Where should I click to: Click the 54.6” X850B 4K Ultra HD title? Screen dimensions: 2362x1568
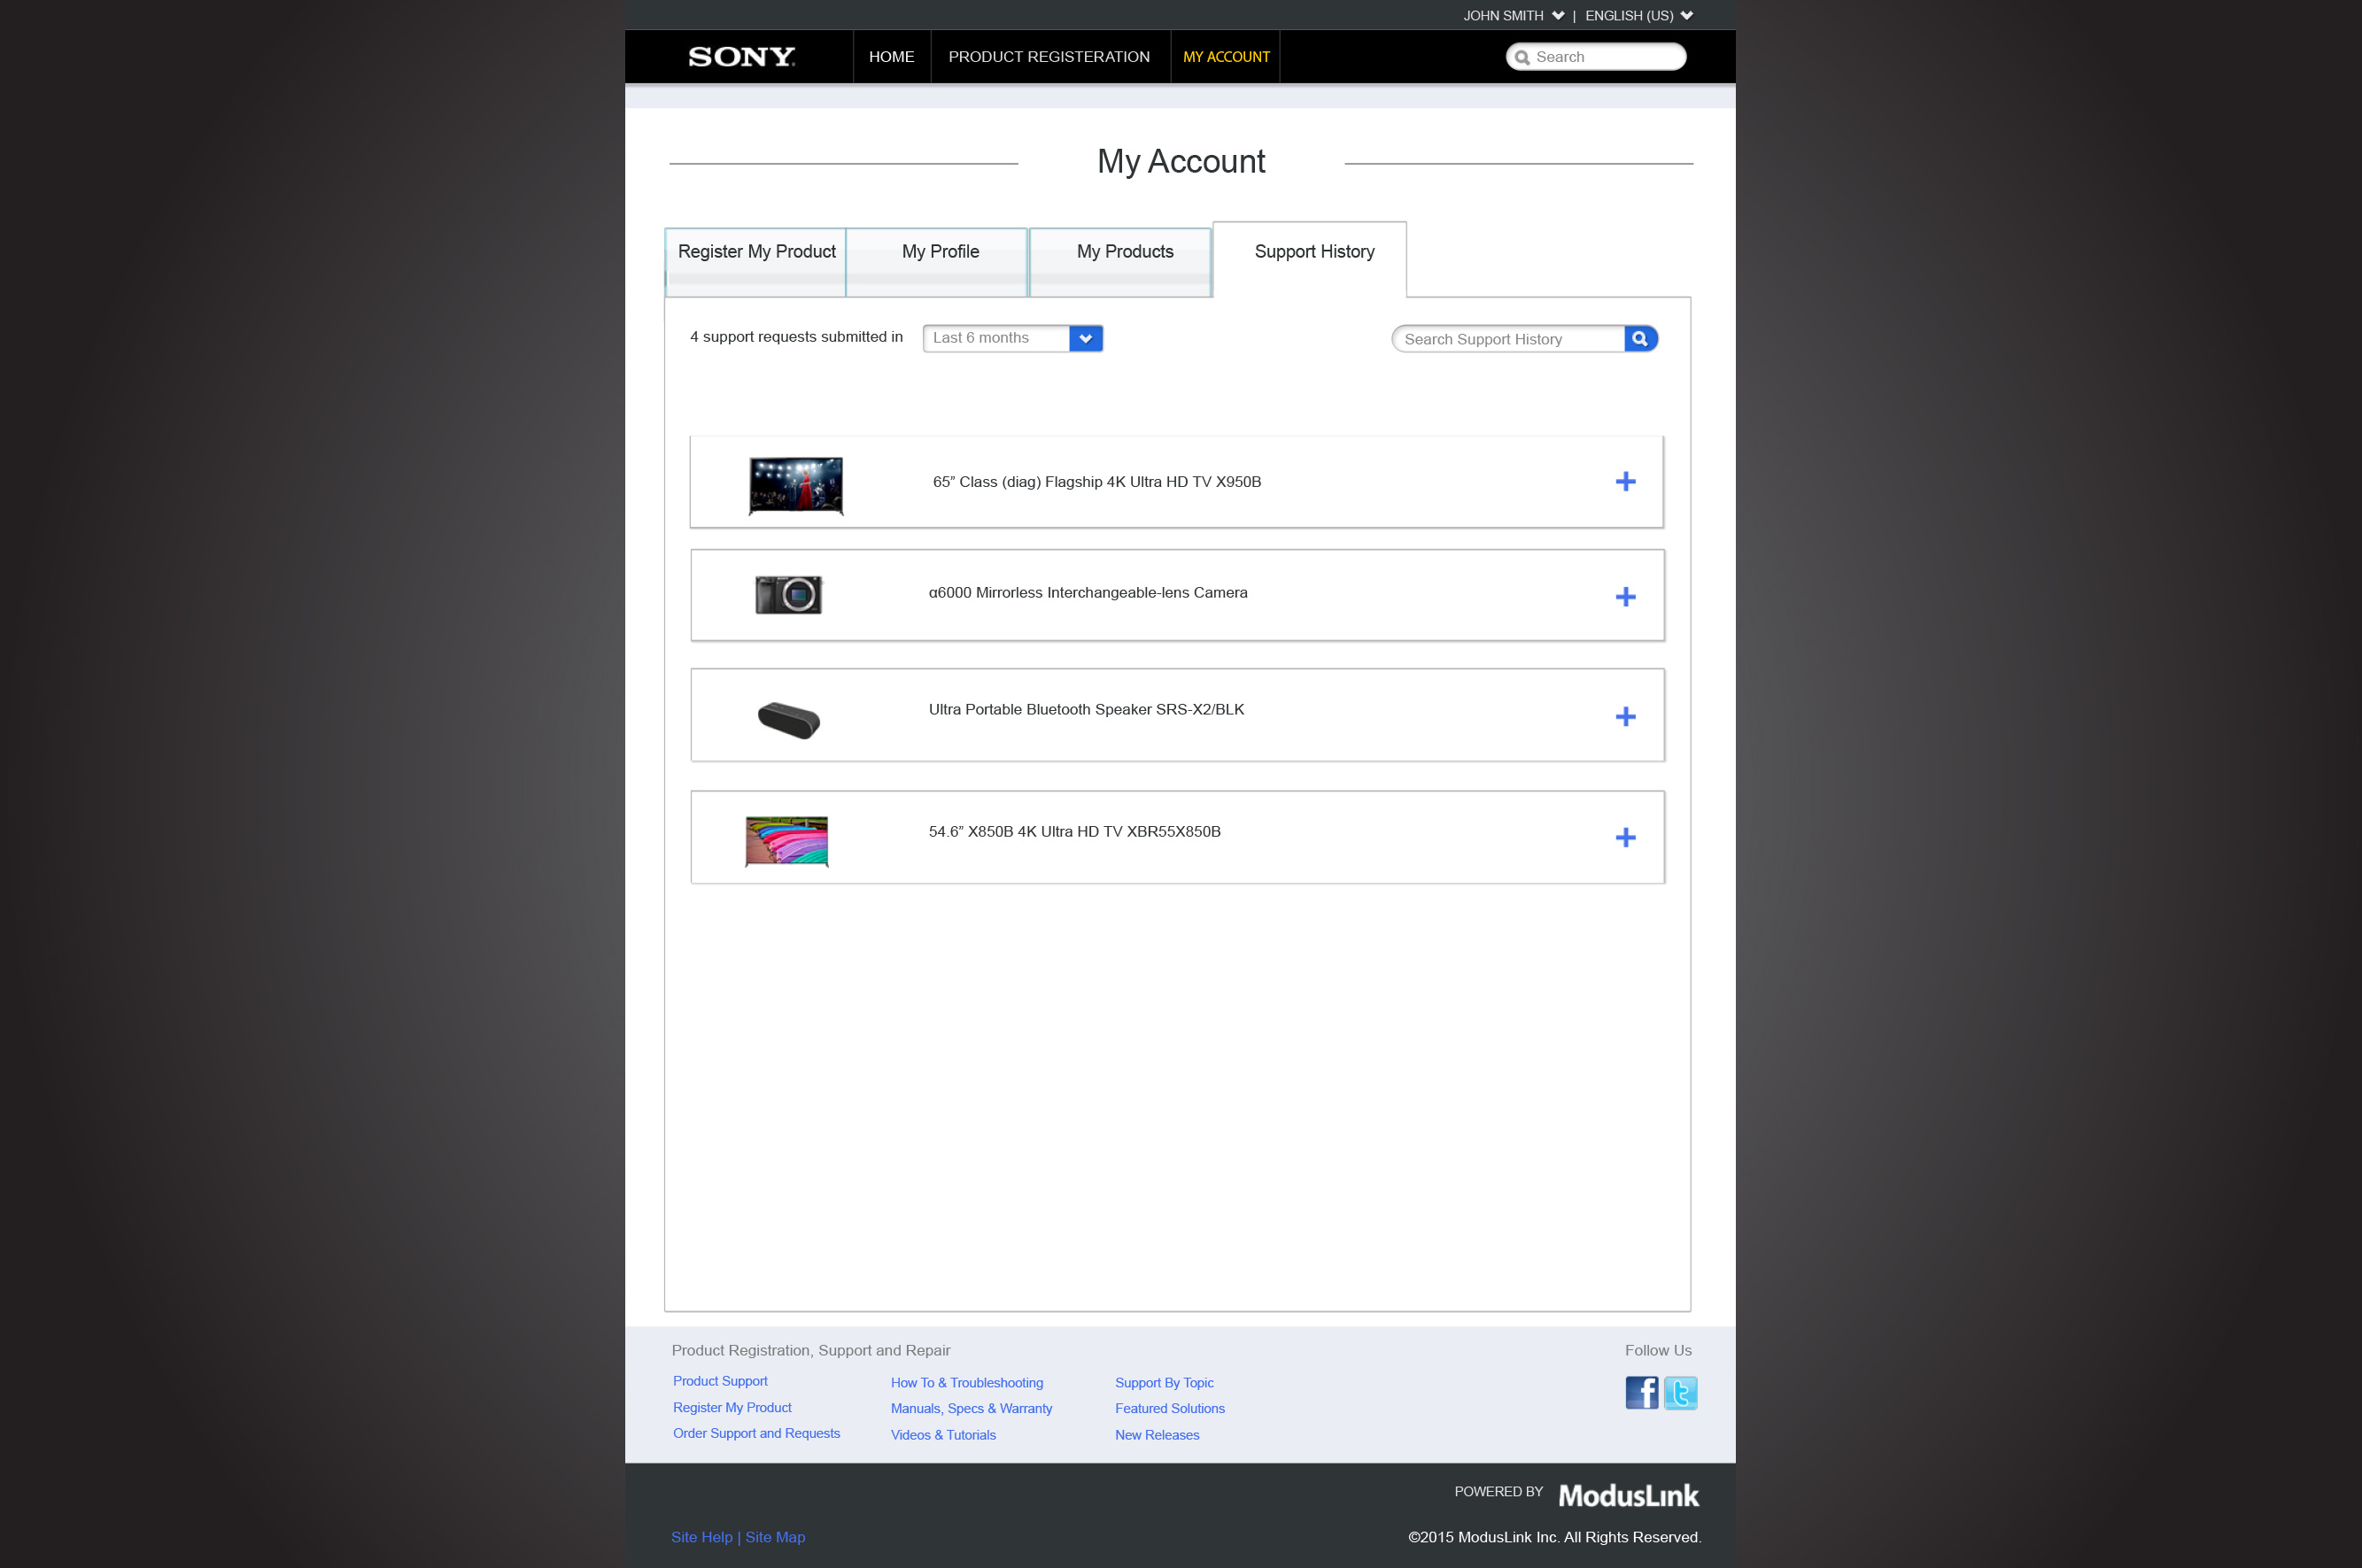click(1074, 832)
